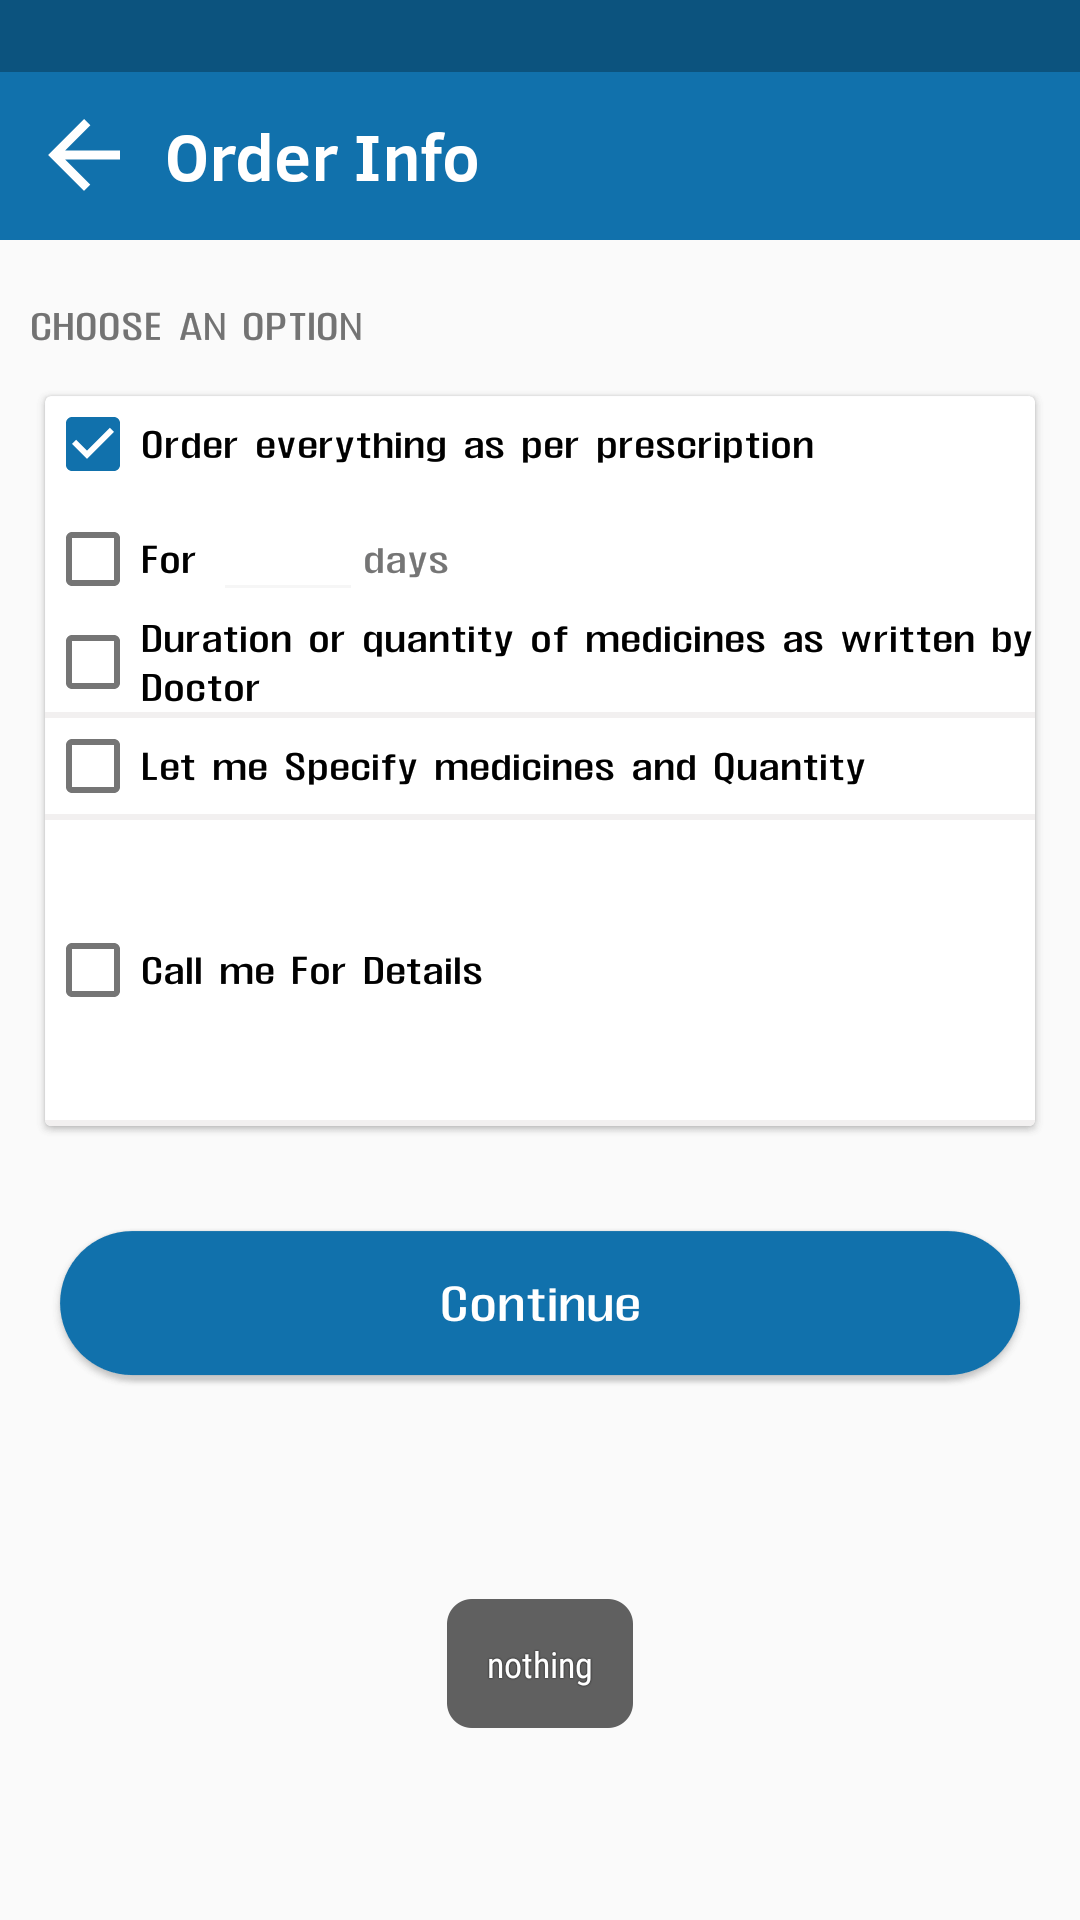The width and height of the screenshot is (1080, 1920).
Task: Enable the 'Duration or quantity of medicines' checkbox
Action: [93, 662]
